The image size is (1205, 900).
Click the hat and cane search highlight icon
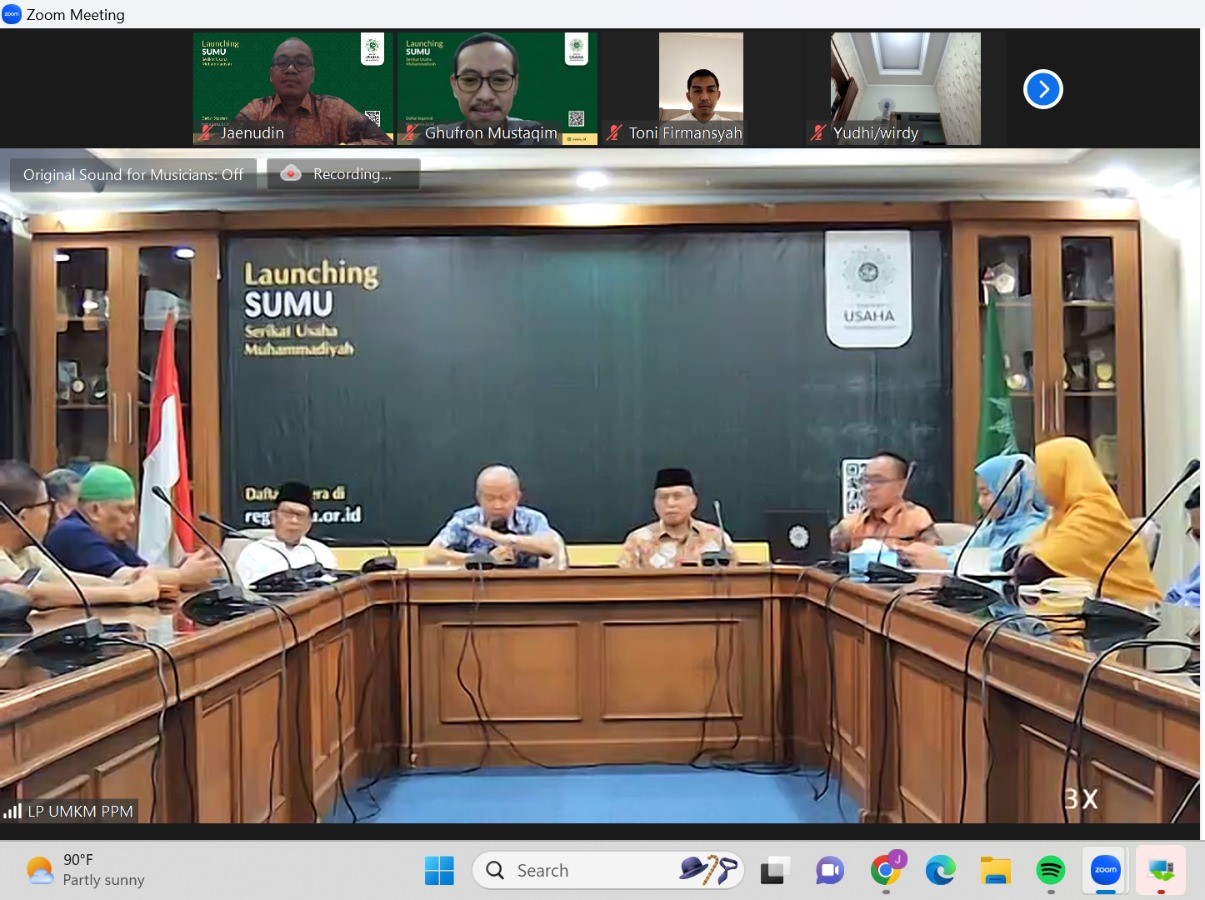(708, 870)
